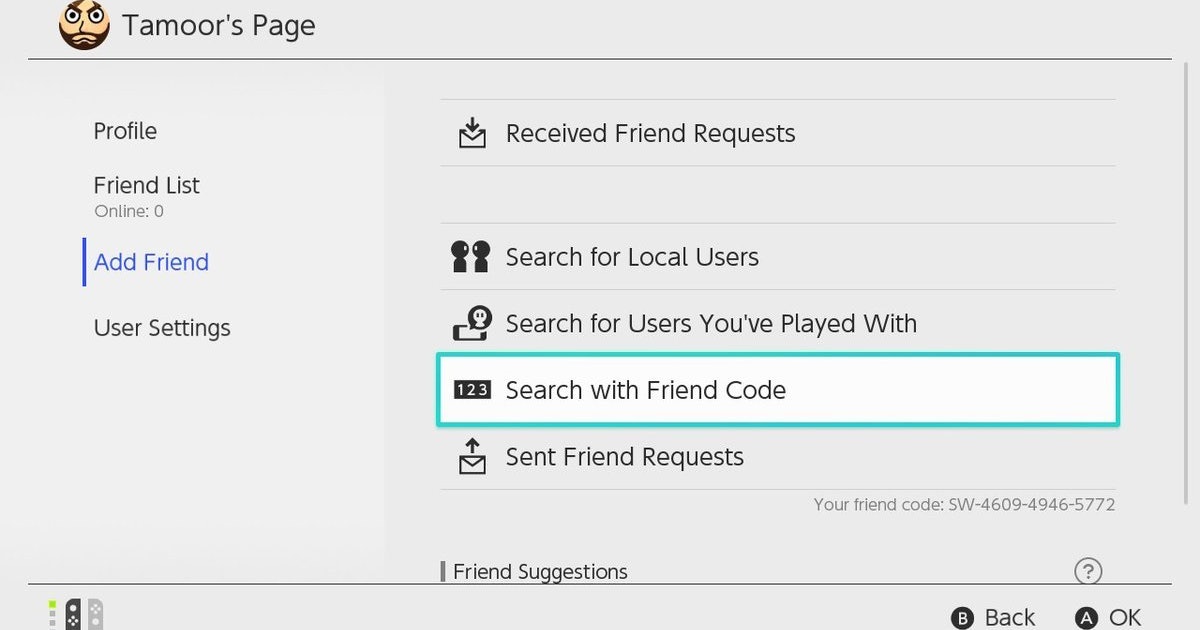The width and height of the screenshot is (1200, 630).
Task: Click your friend code text
Action: 964,505
